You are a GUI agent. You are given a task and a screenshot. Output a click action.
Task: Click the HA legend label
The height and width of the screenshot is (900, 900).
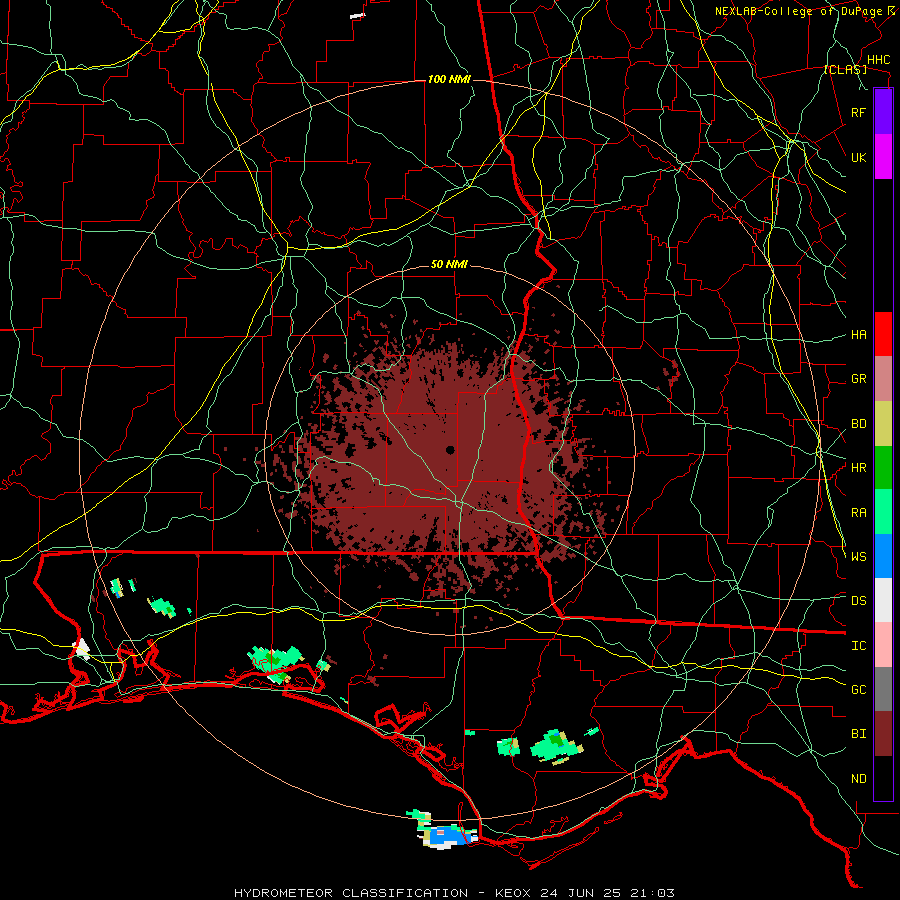tap(858, 335)
